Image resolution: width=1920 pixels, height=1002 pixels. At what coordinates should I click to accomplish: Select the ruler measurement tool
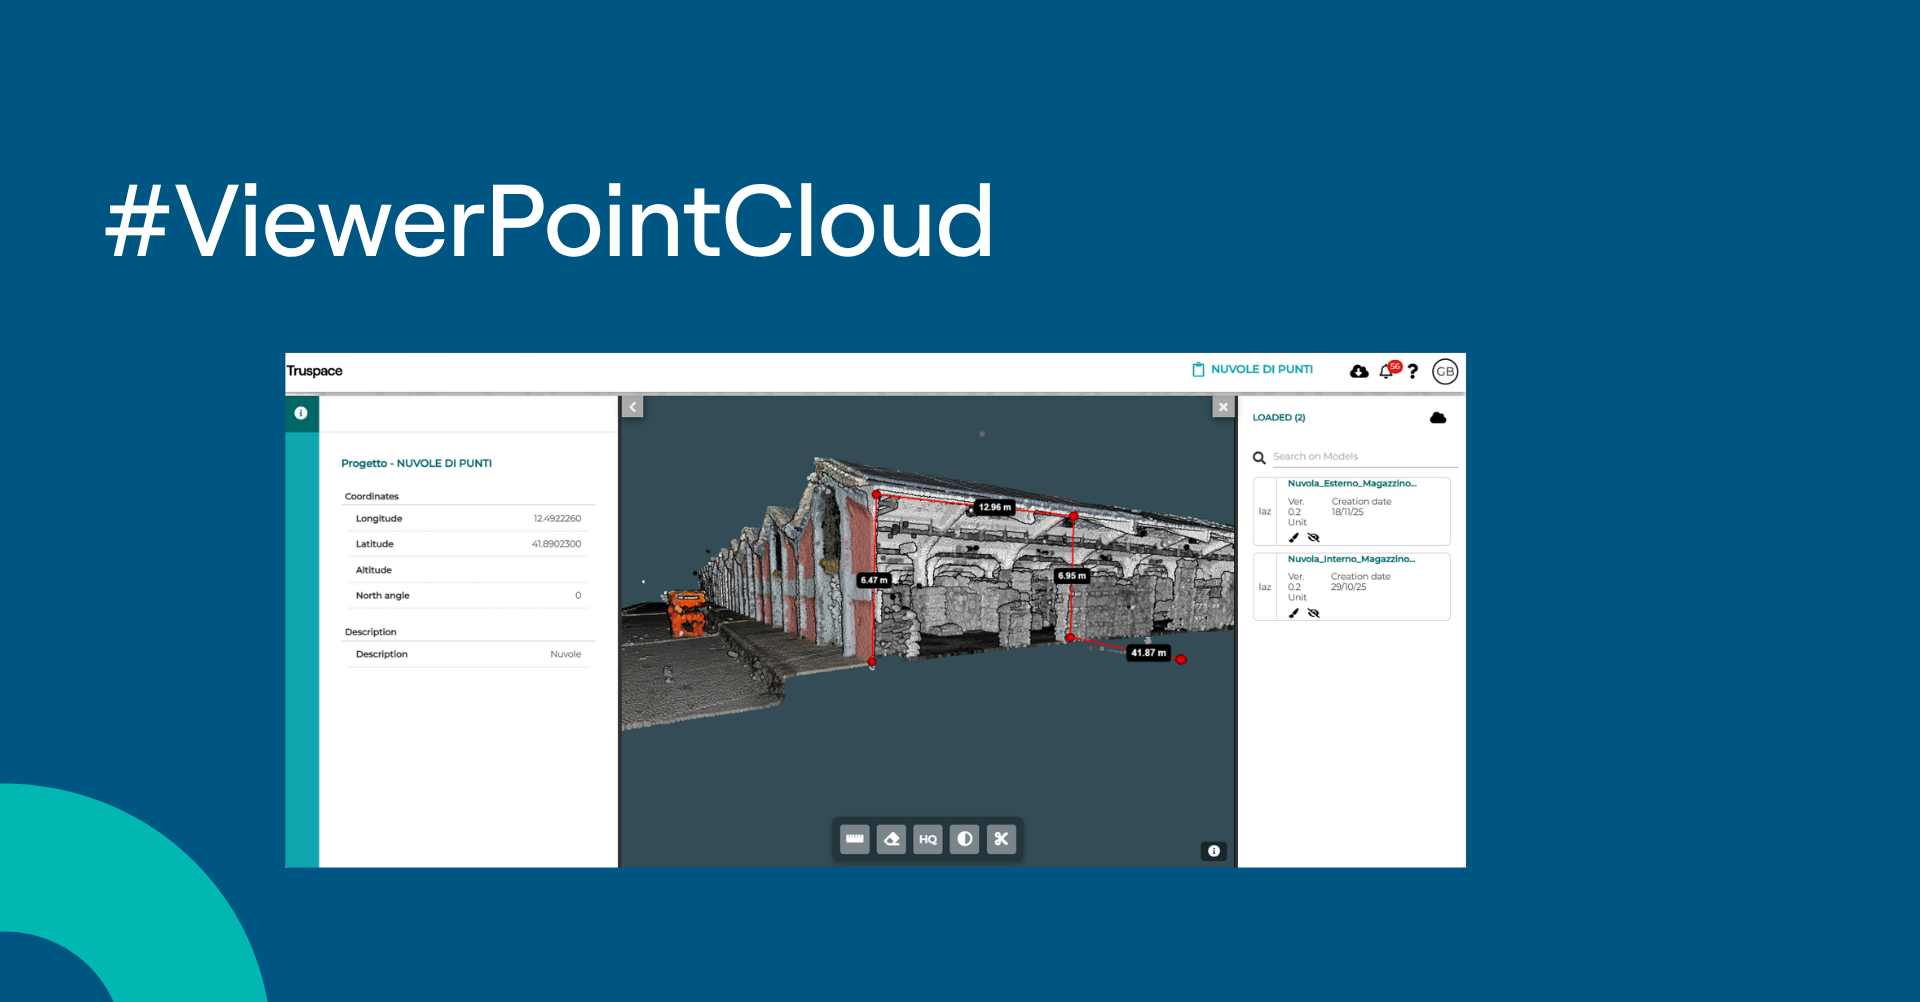point(855,839)
